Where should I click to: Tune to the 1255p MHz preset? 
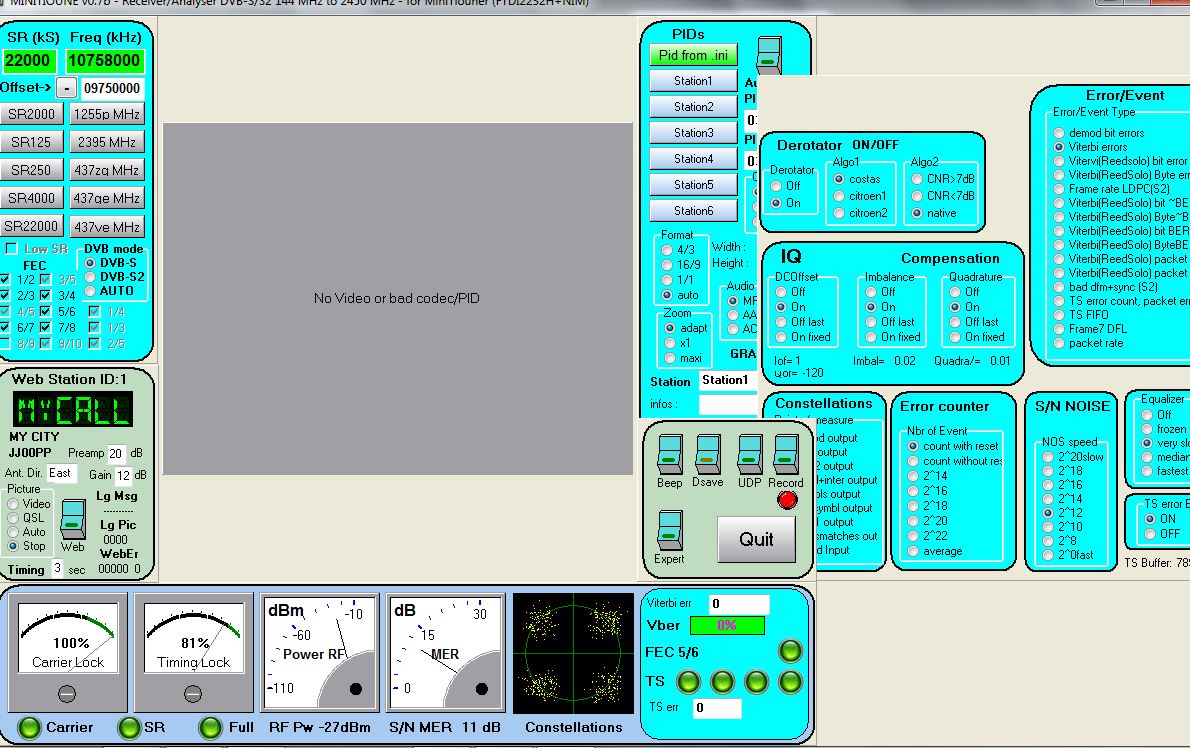(106, 115)
